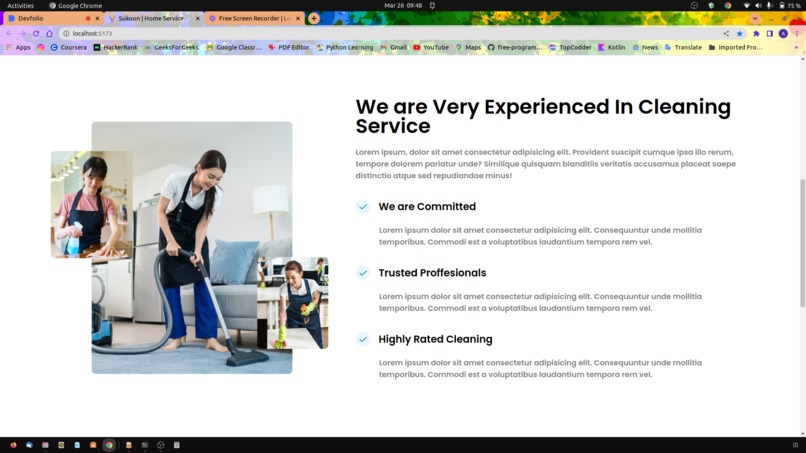The width and height of the screenshot is (806, 453).
Task: Reload the localhost page
Action: click(36, 33)
